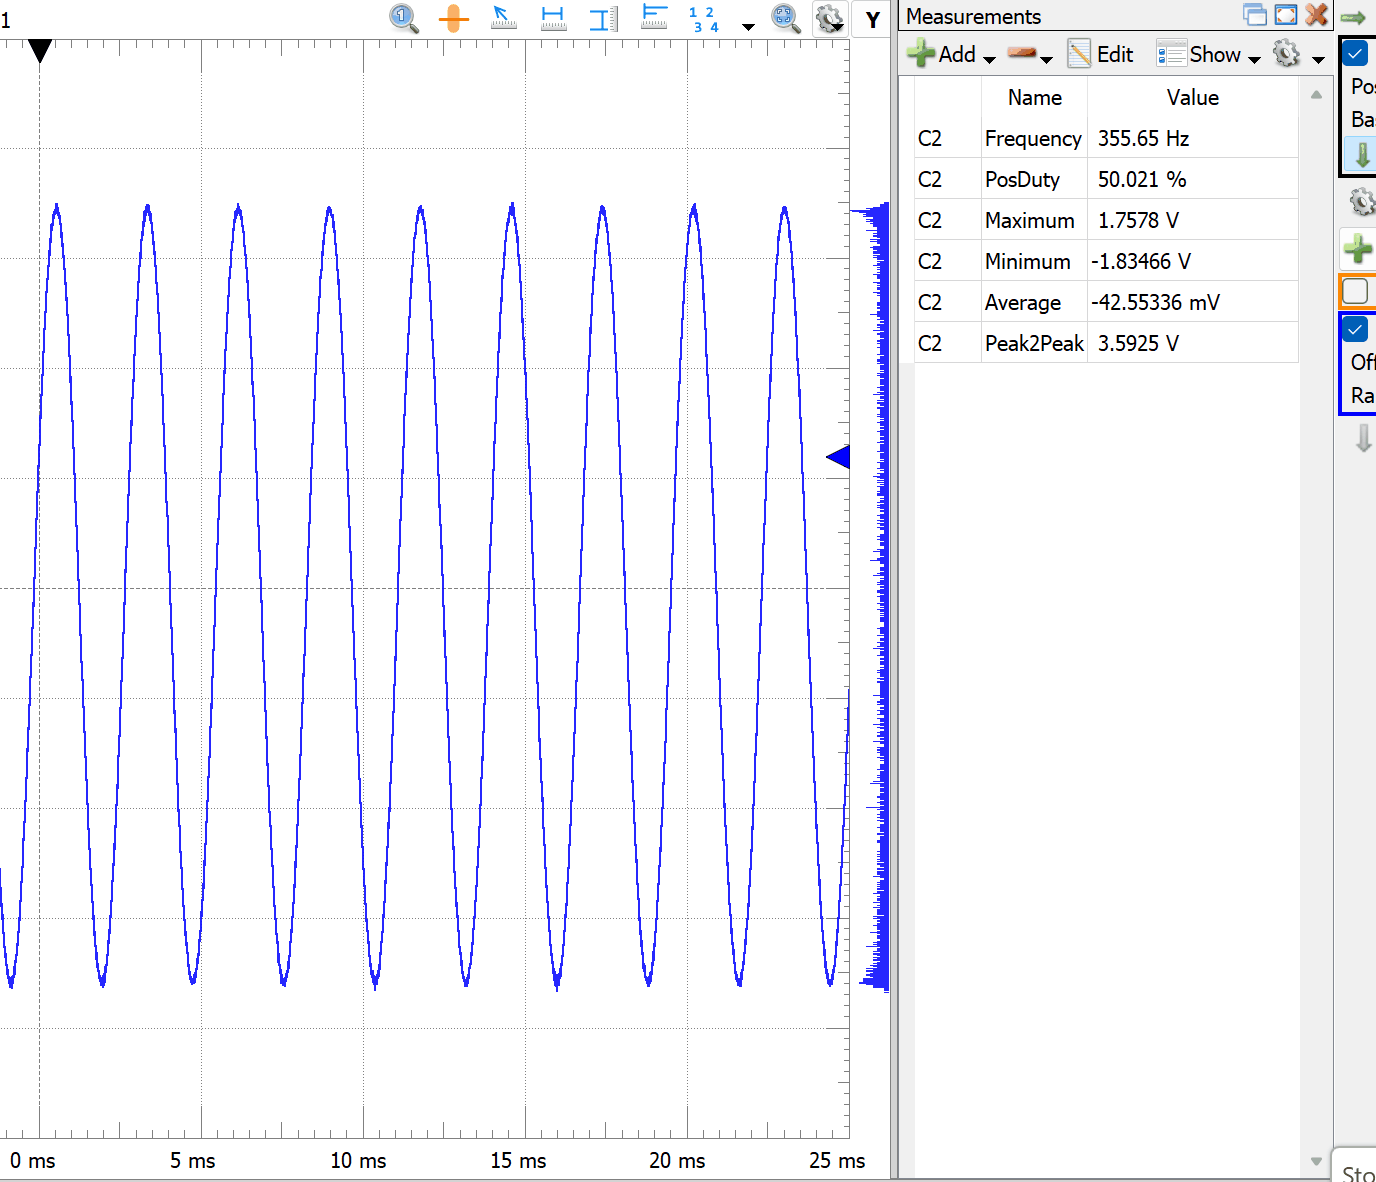This screenshot has height=1182, width=1376.
Task: Click the Name column header
Action: tap(1034, 97)
